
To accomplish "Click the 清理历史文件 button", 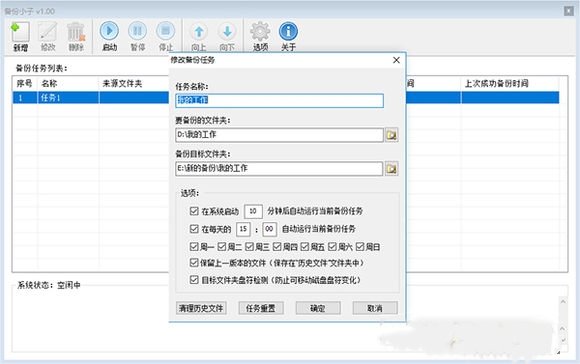I will [x=201, y=308].
